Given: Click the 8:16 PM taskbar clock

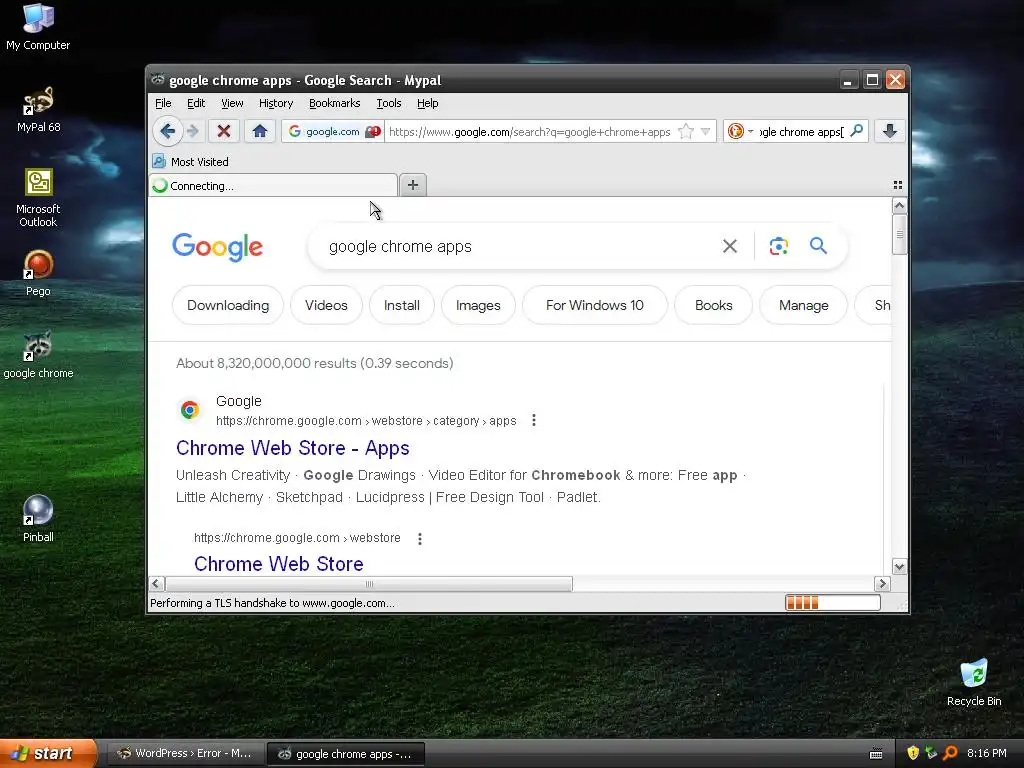Looking at the screenshot, I should [x=987, y=753].
